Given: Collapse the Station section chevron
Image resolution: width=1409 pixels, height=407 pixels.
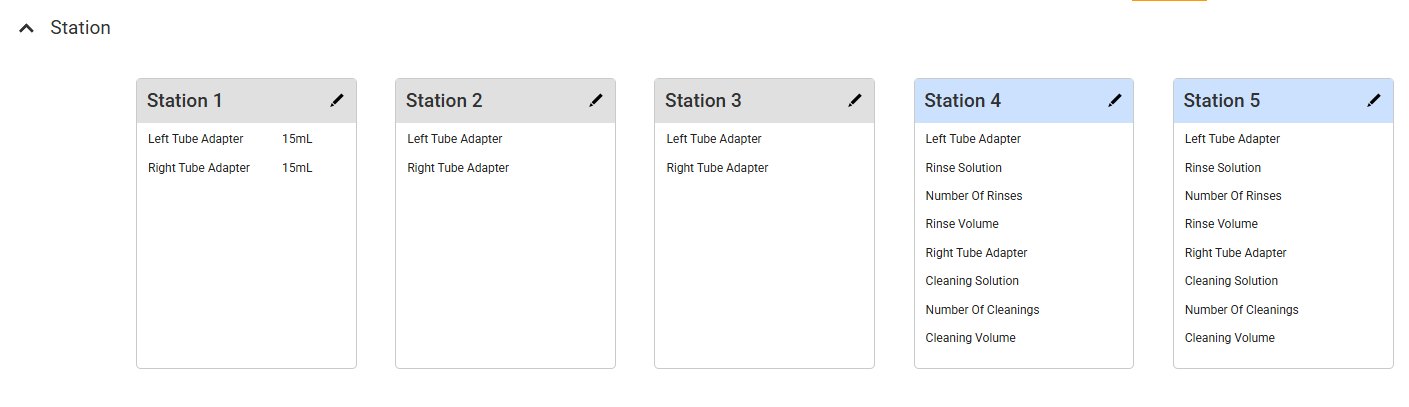Looking at the screenshot, I should coord(27,29).
